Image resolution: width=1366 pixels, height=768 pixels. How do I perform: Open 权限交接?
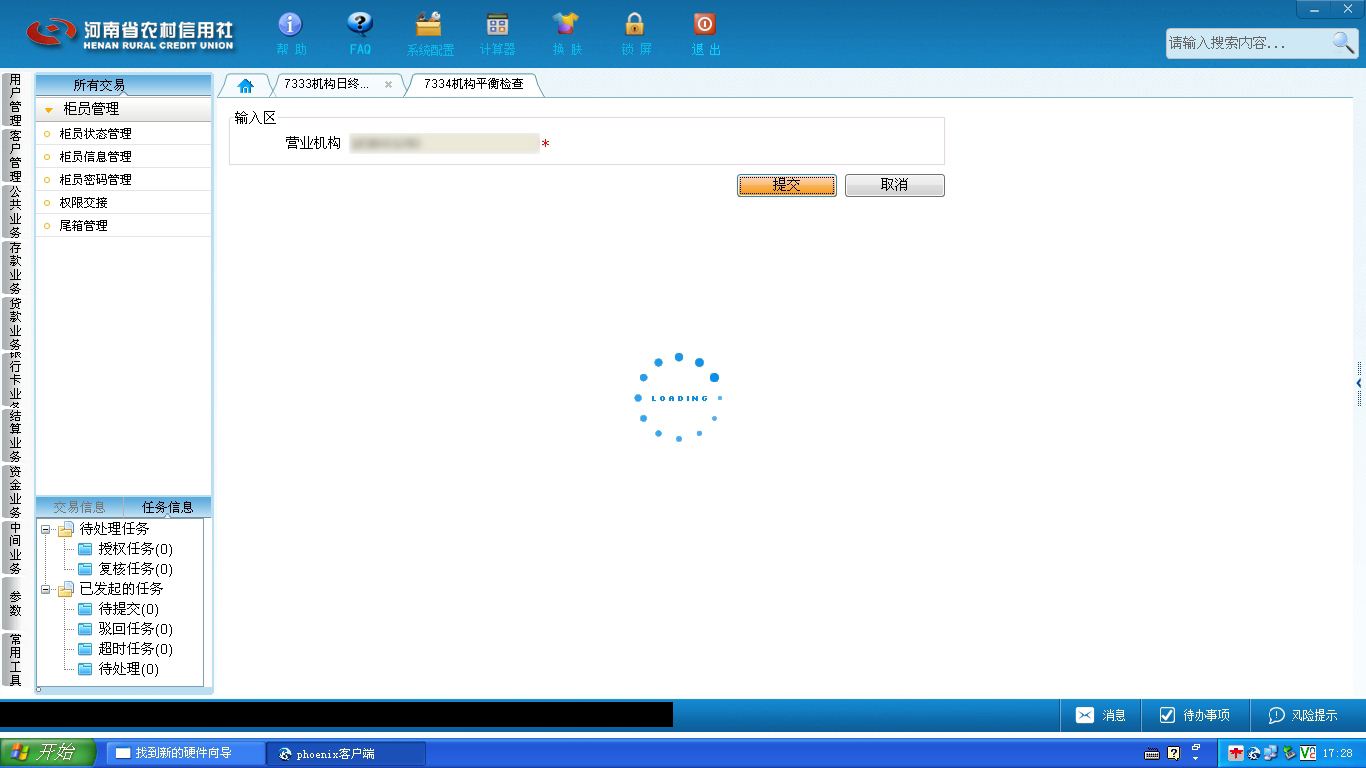(124, 202)
